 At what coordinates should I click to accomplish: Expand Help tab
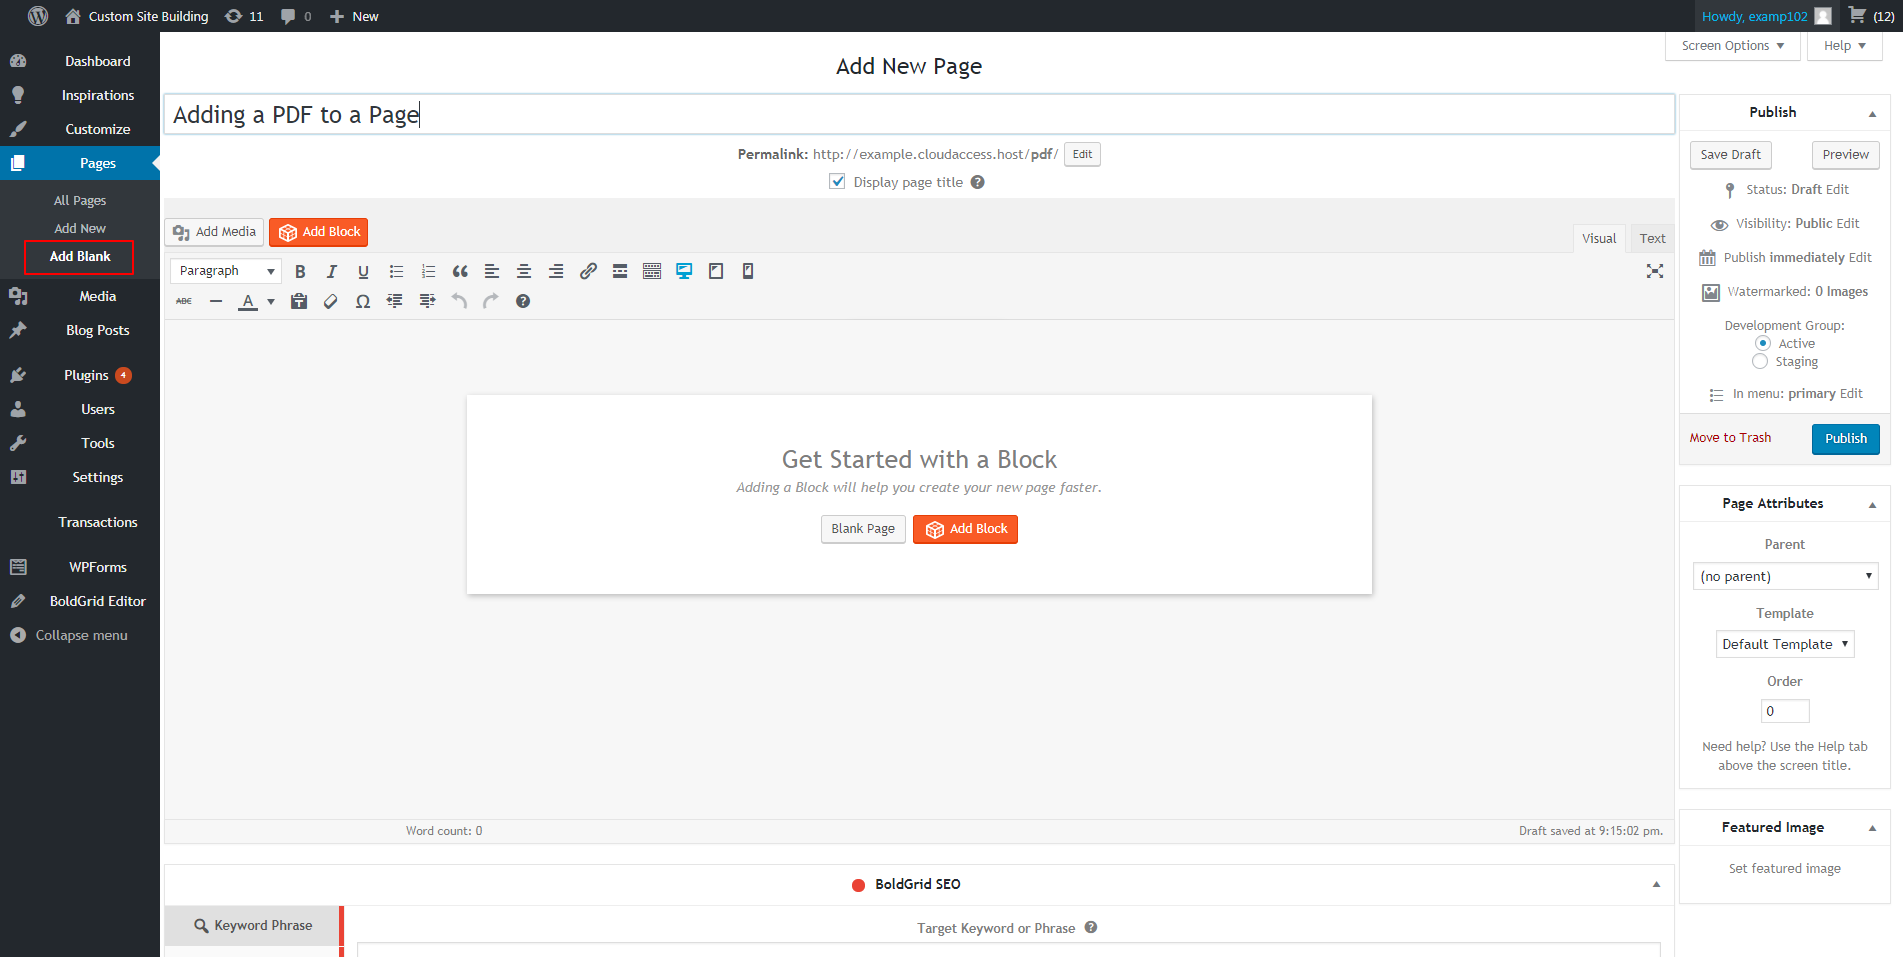point(1845,46)
